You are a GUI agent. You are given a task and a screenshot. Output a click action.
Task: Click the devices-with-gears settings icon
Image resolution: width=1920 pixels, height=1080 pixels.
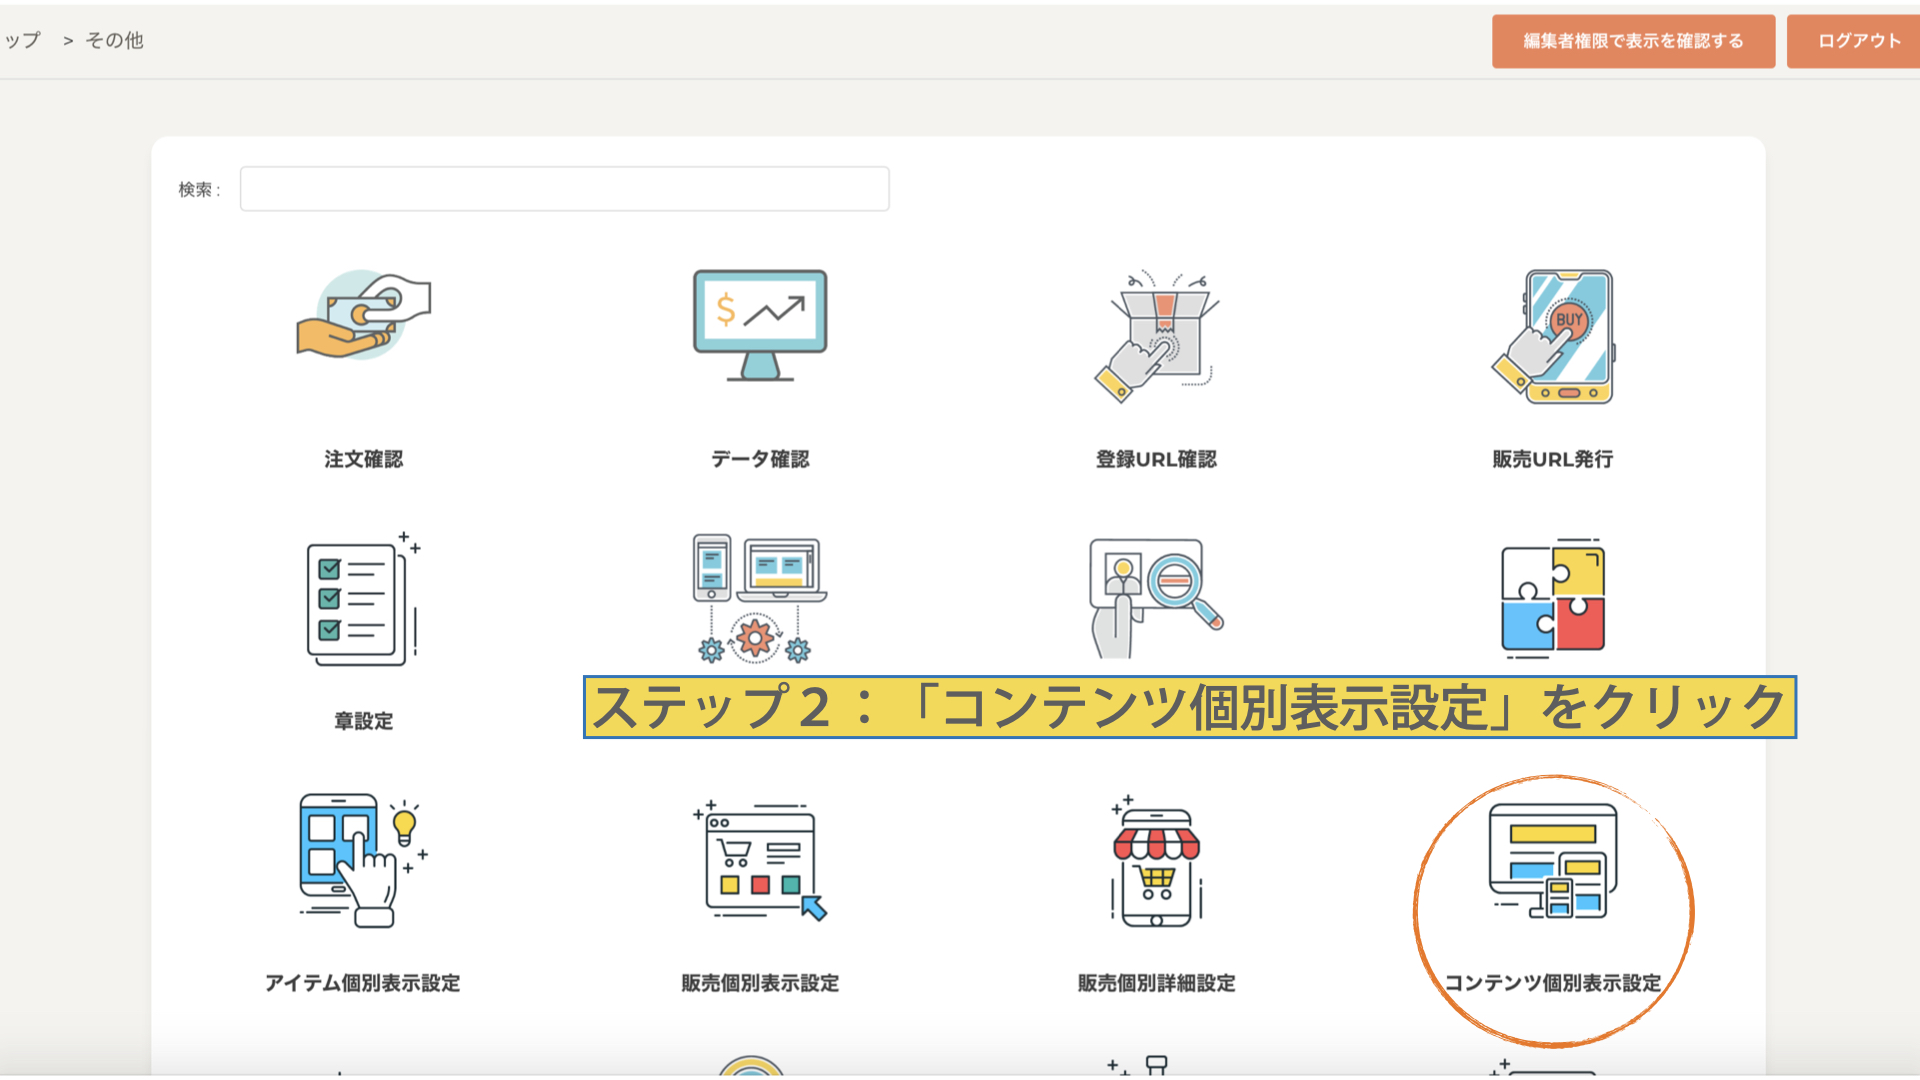[x=760, y=598]
